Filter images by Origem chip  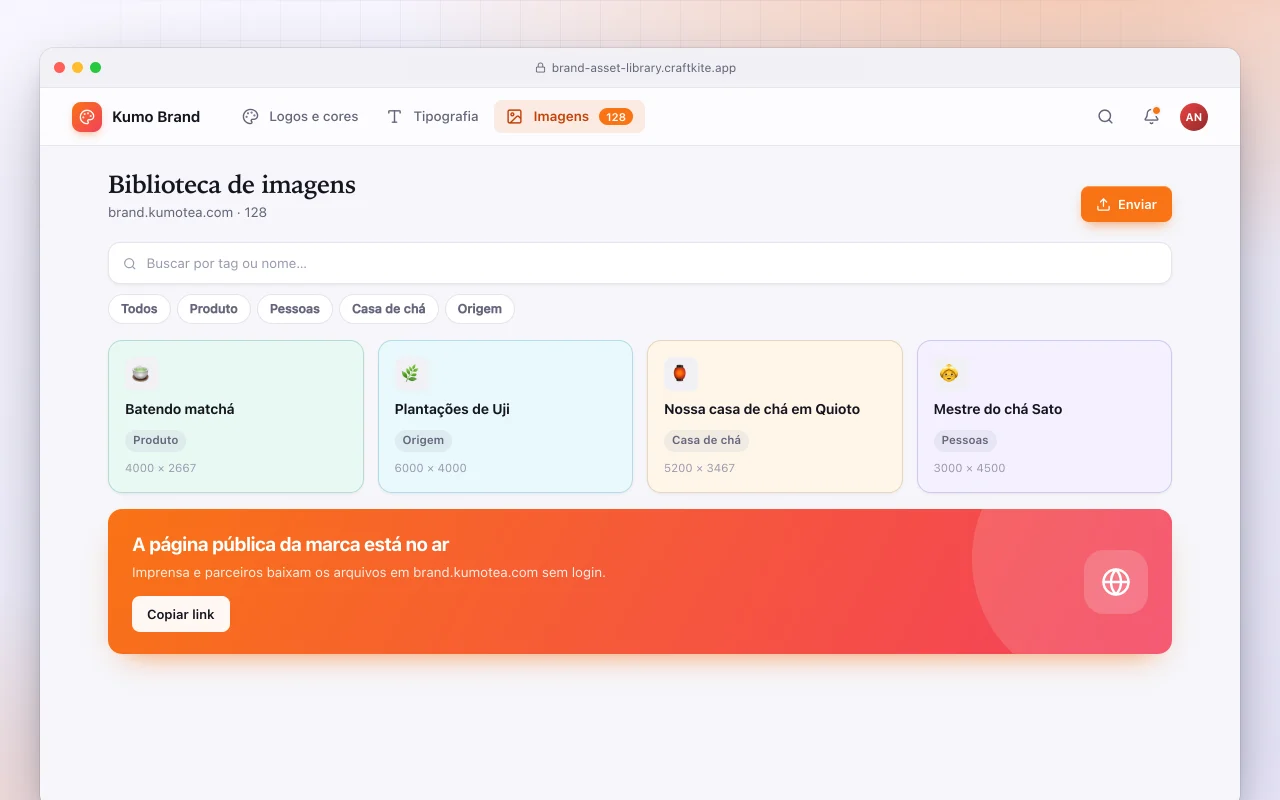[480, 309]
